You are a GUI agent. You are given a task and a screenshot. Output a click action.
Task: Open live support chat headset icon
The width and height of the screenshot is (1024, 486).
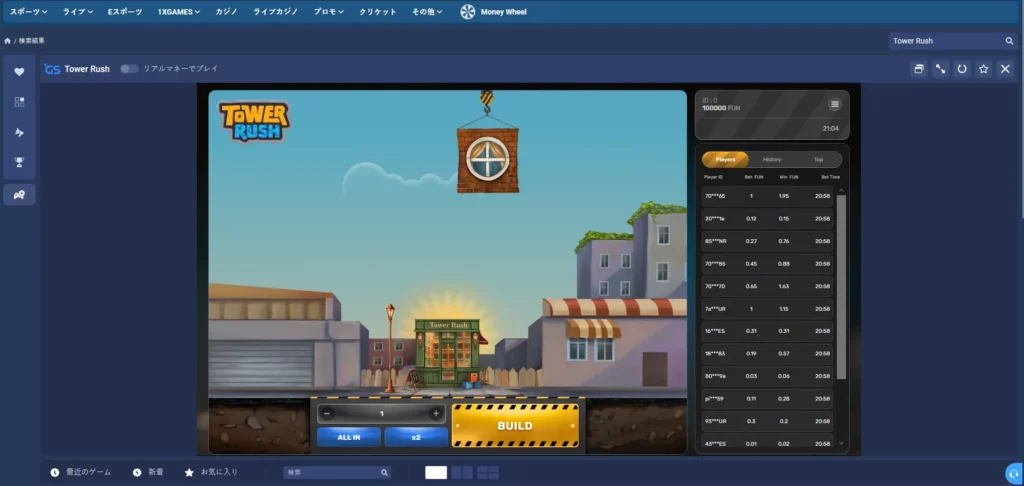click(x=1014, y=472)
